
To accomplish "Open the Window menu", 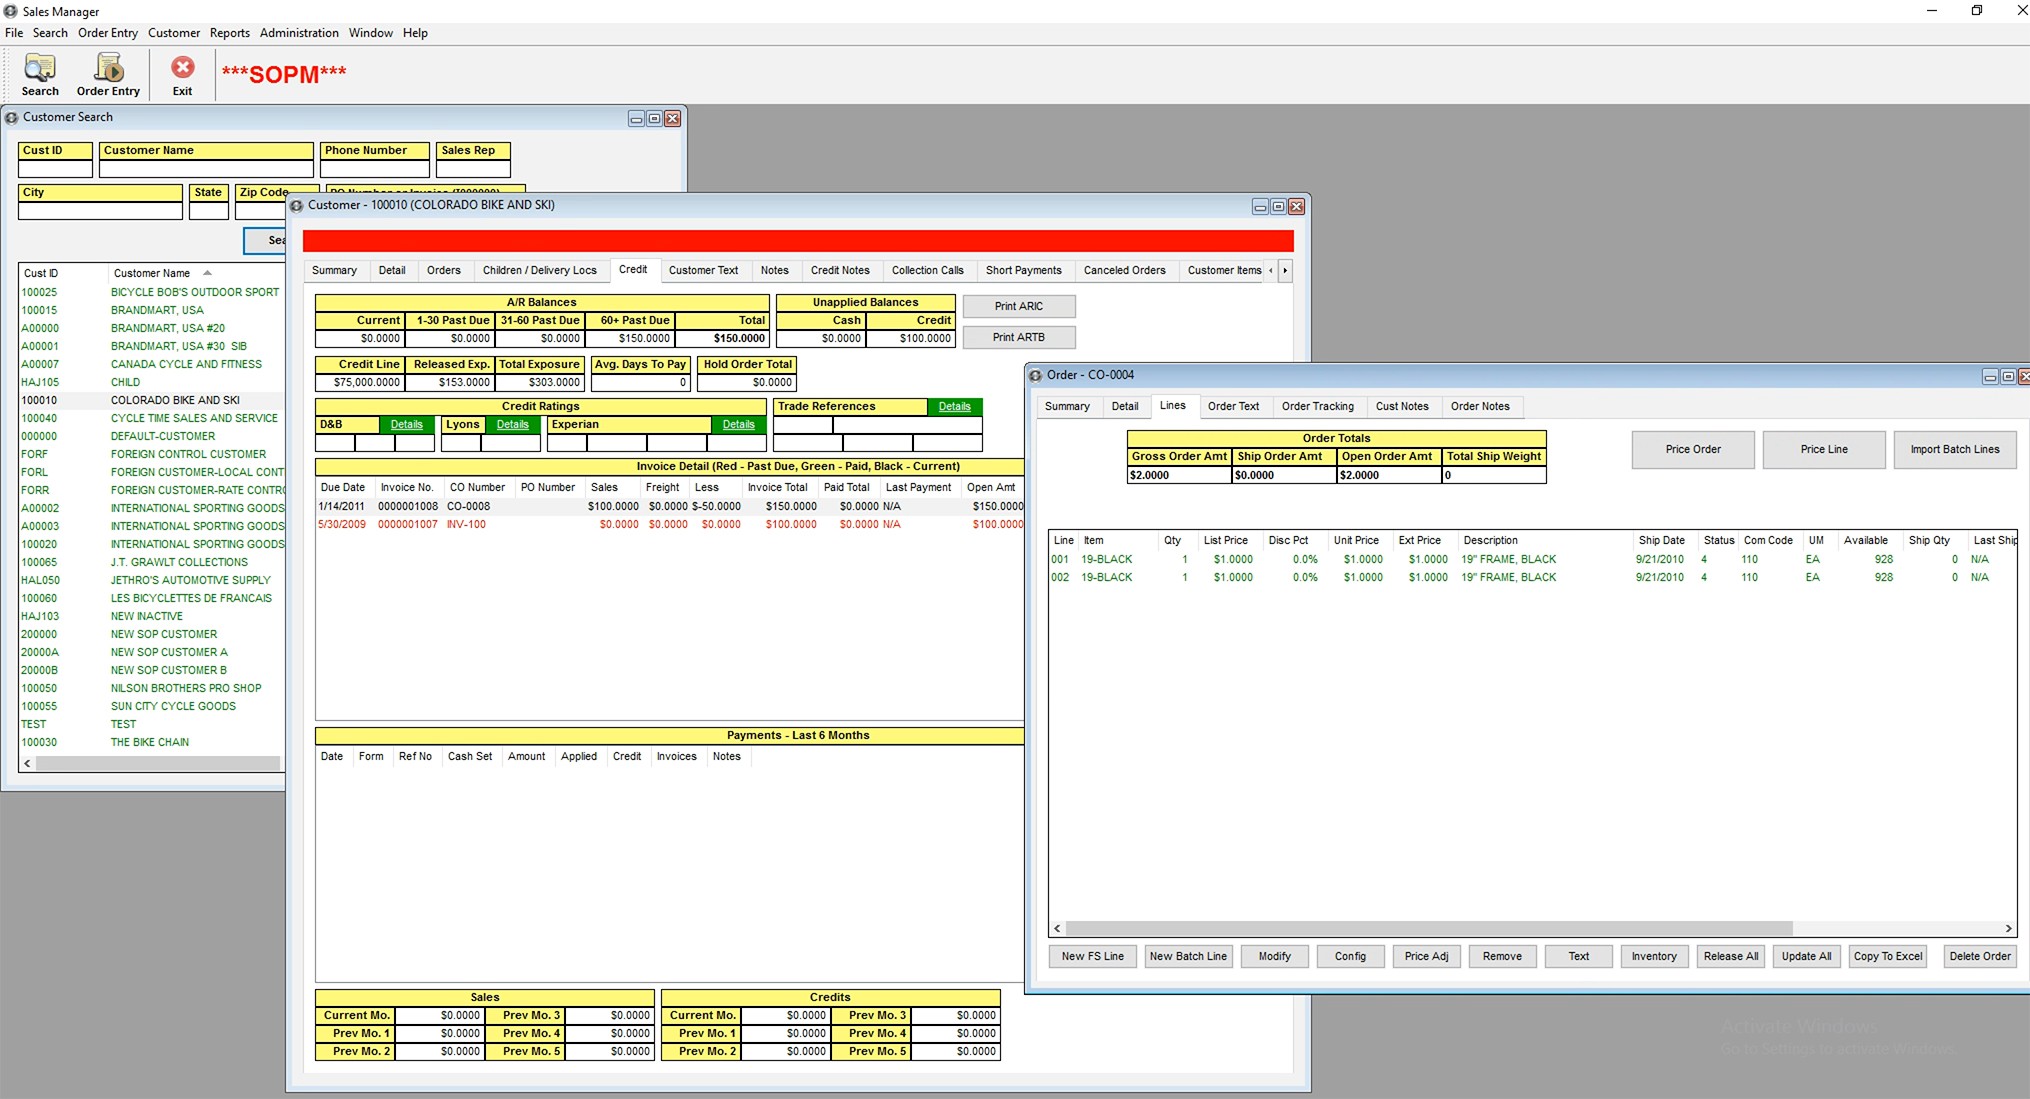I will [371, 33].
